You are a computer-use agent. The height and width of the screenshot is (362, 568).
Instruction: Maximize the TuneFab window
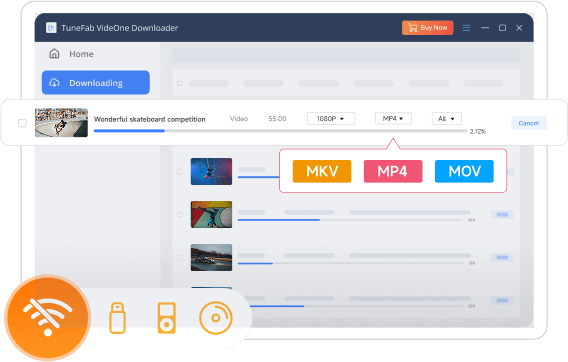pyautogui.click(x=502, y=28)
